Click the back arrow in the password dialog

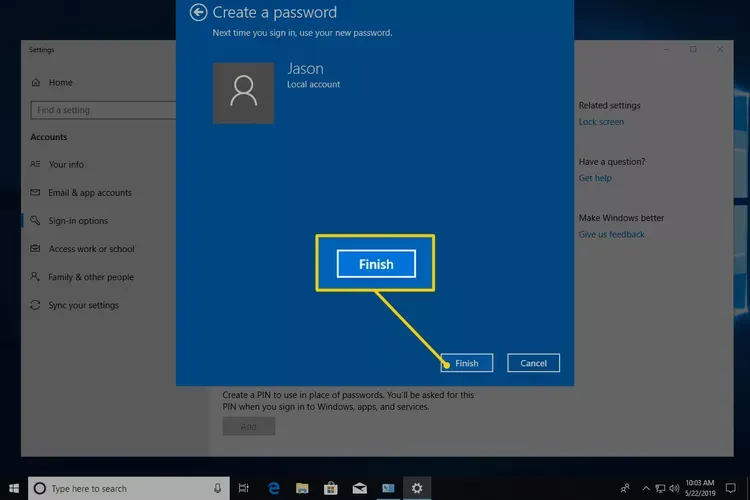click(198, 12)
